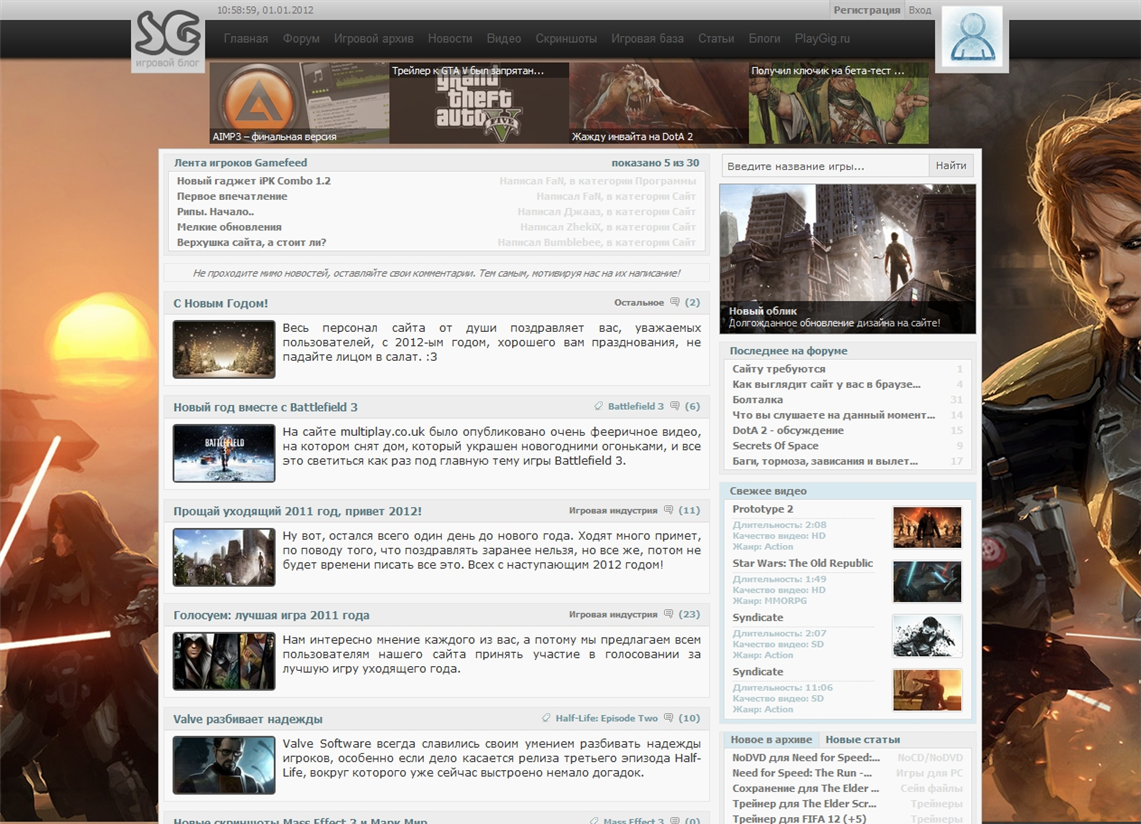Switch to the 'Новые статьи' tab
Screen dimensions: 1141x824
point(862,740)
